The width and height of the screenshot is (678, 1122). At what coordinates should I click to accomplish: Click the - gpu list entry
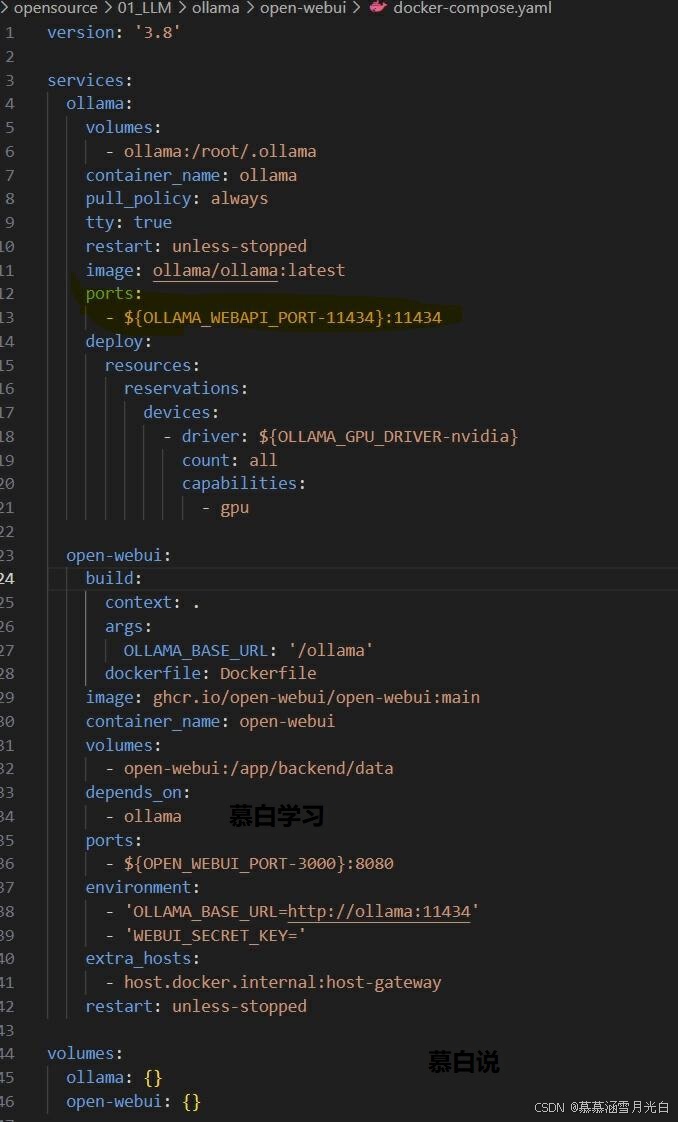tap(225, 507)
